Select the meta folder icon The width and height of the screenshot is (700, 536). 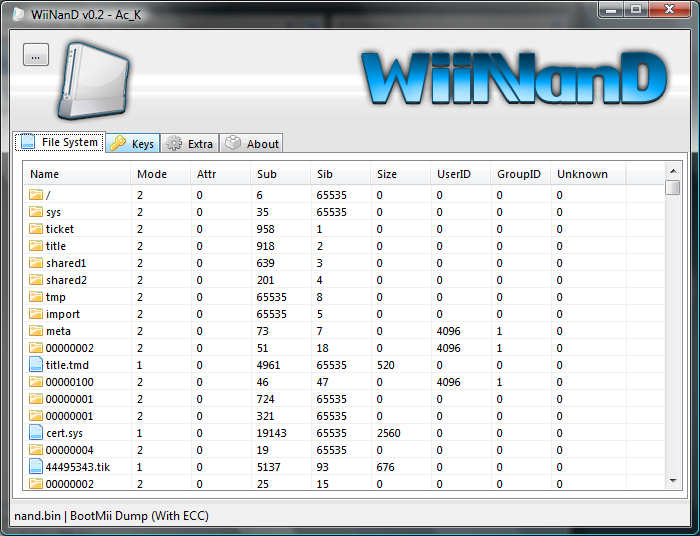[36, 331]
